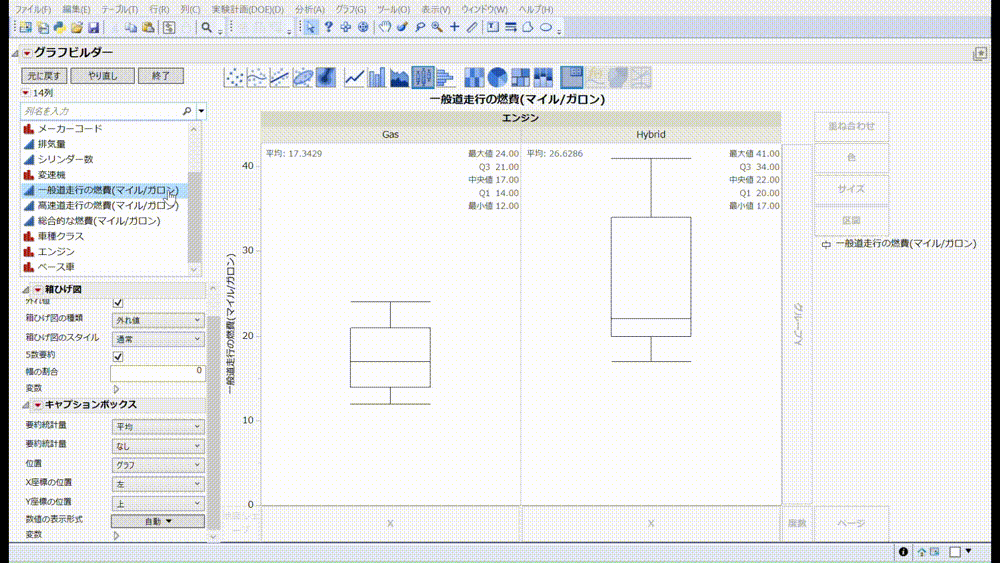Open the グラフ(G) menu
Viewport: 1000px width, 563px height.
point(351,10)
